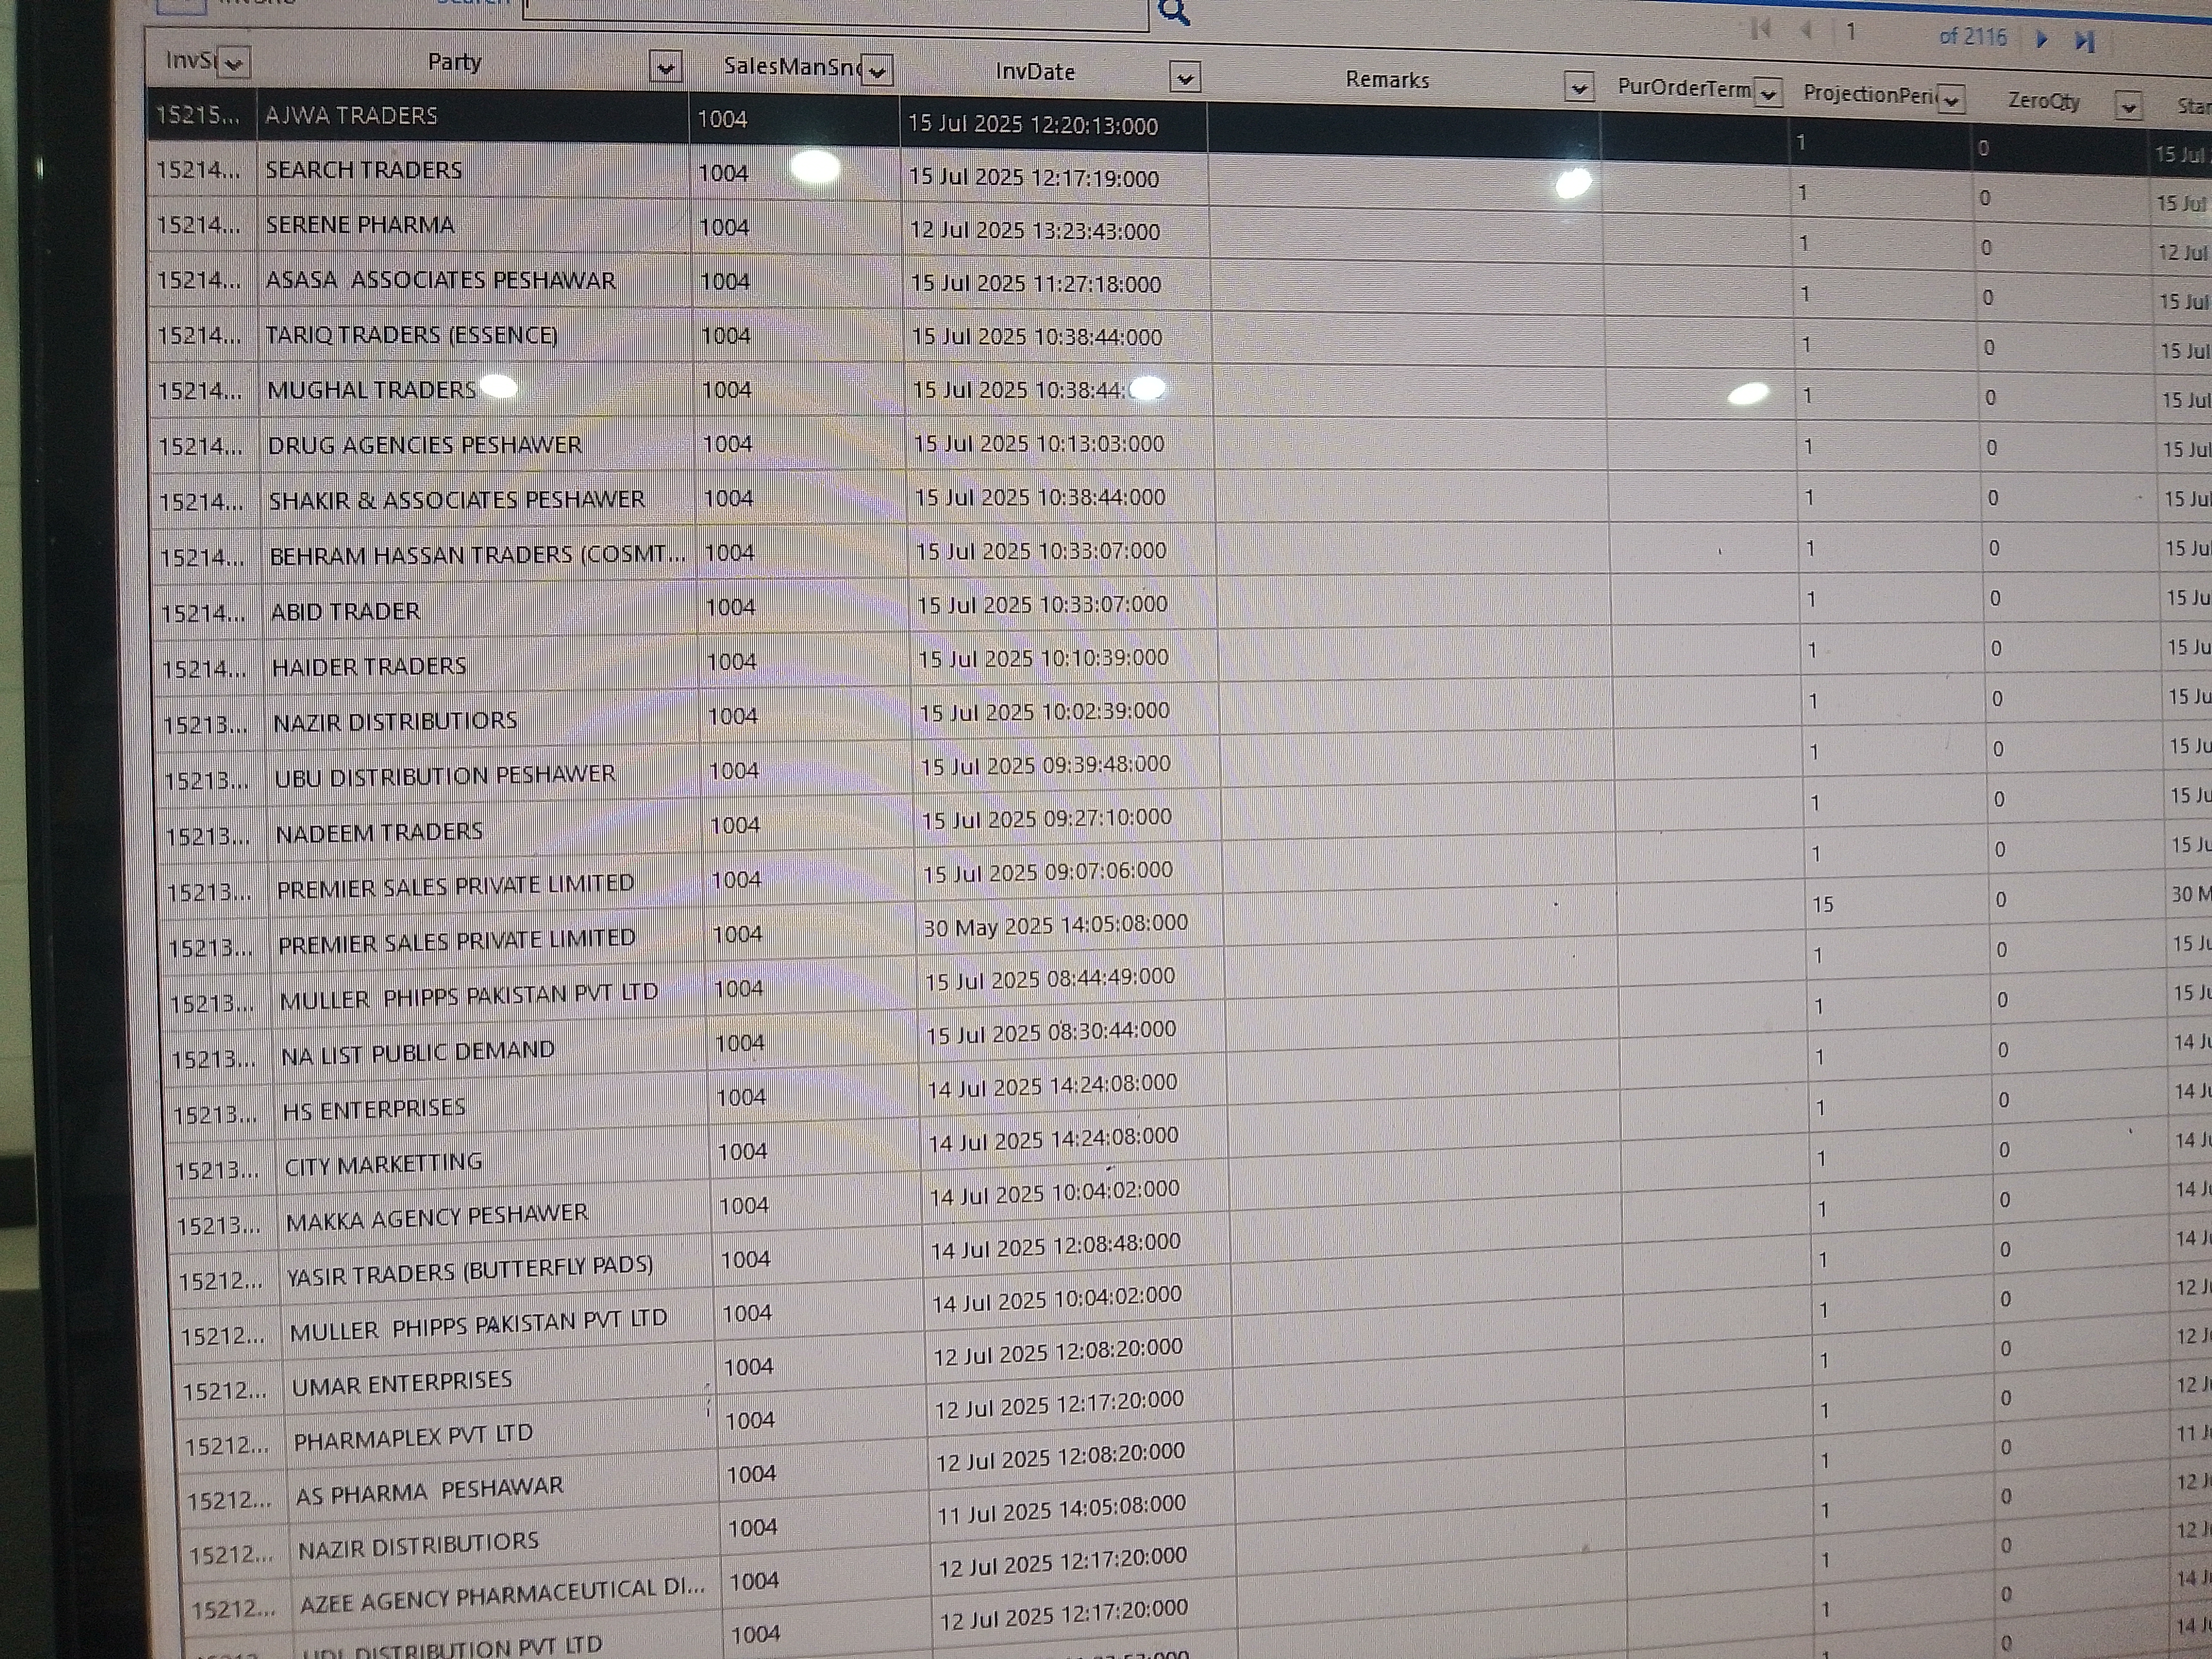Open the SalesManSno column filter dropdown
The width and height of the screenshot is (2212, 1659).
[x=877, y=71]
